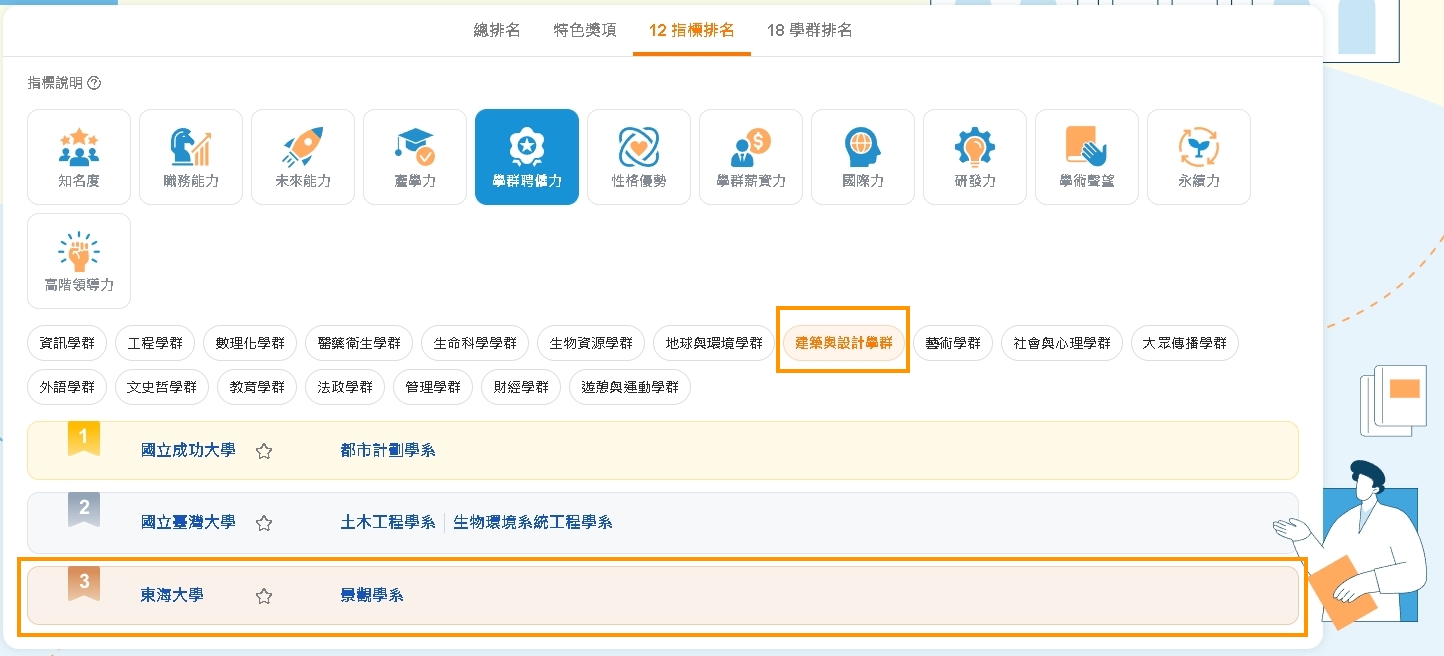Toggle the star next to 東海大學

(264, 596)
